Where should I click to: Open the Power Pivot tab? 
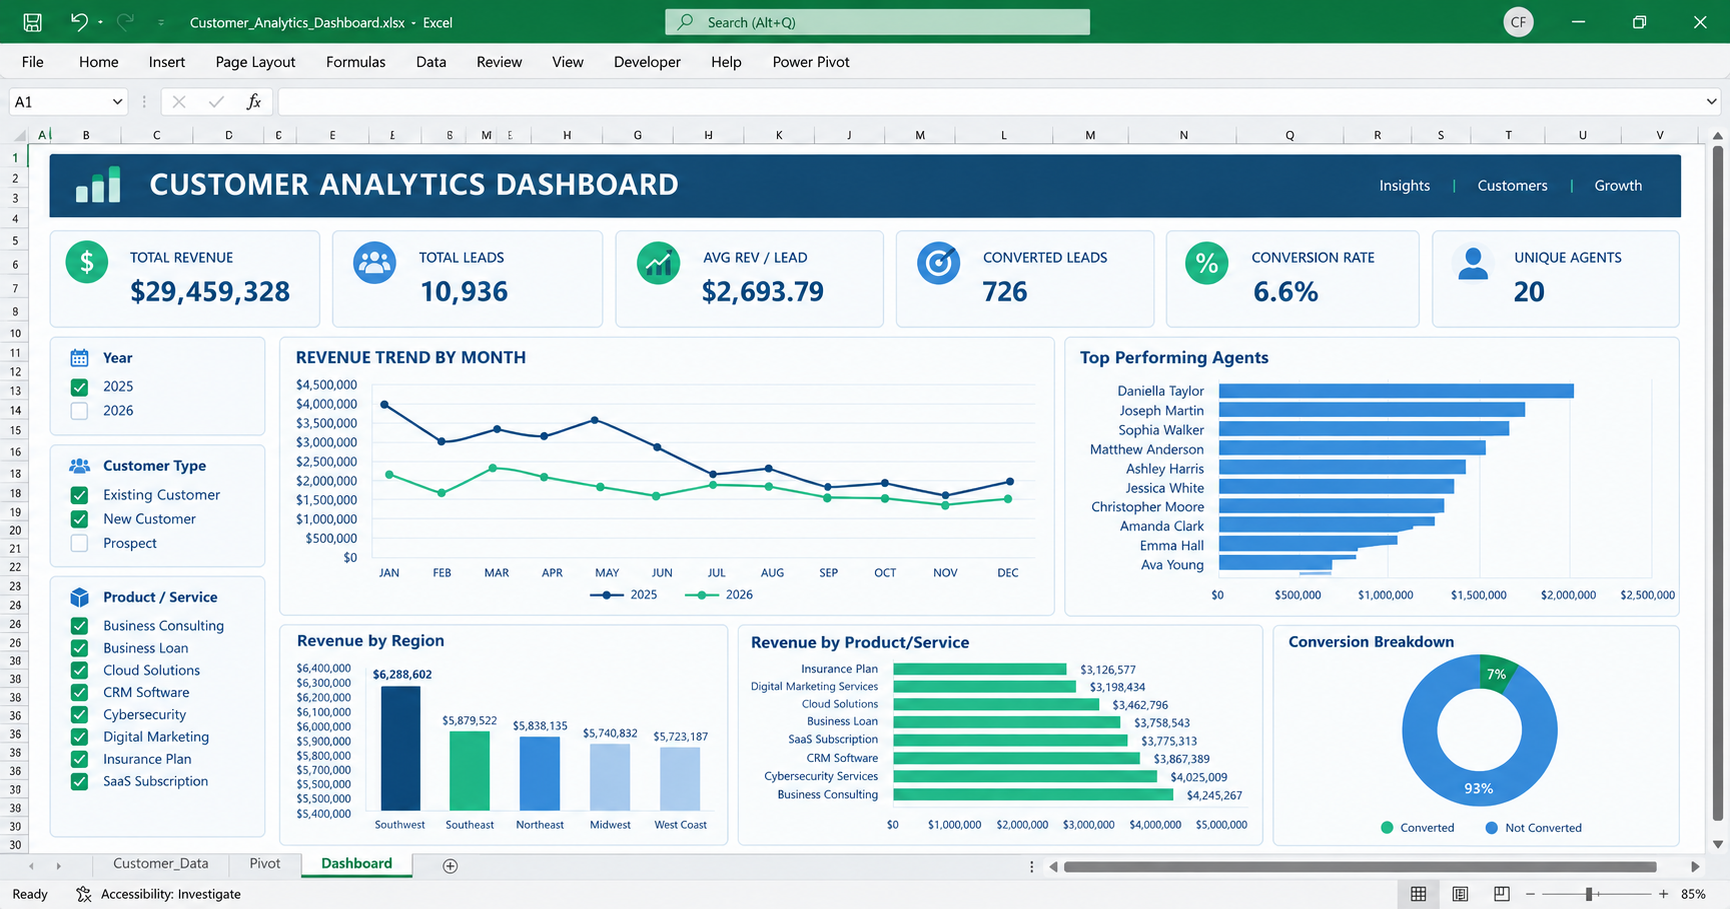[811, 62]
